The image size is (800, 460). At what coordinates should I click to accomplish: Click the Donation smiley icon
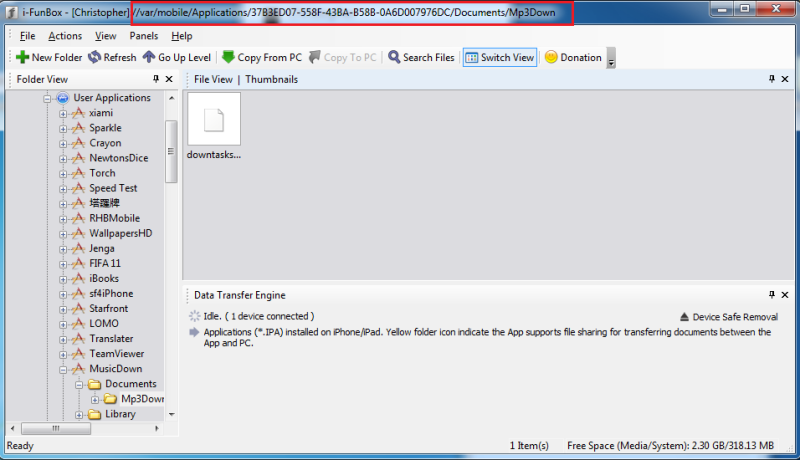[551, 58]
